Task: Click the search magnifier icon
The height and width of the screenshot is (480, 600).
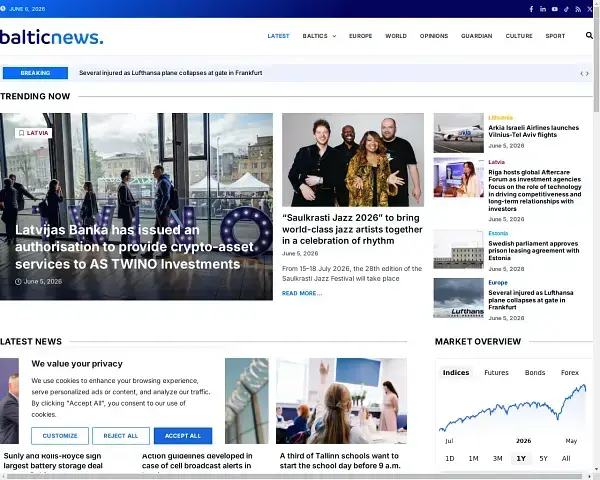Action: point(589,36)
